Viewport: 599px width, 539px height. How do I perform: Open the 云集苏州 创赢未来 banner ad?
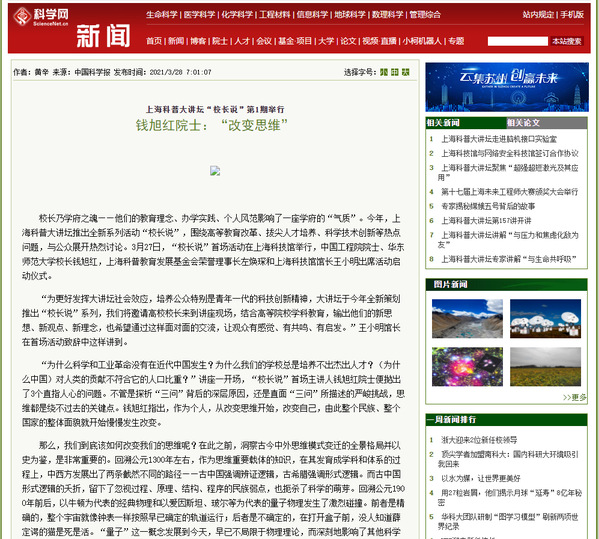click(x=507, y=87)
